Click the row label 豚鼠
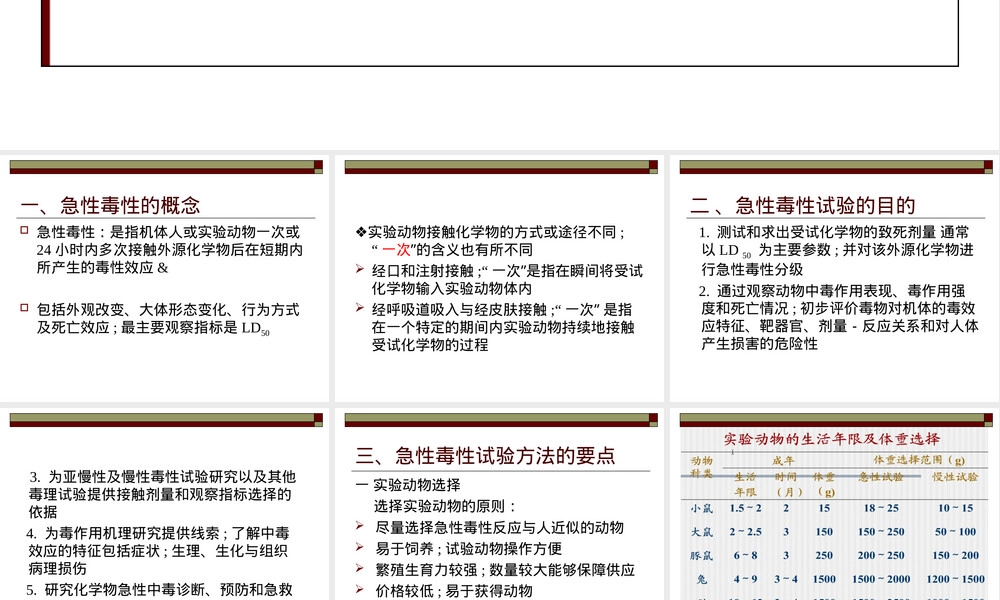 [702, 555]
